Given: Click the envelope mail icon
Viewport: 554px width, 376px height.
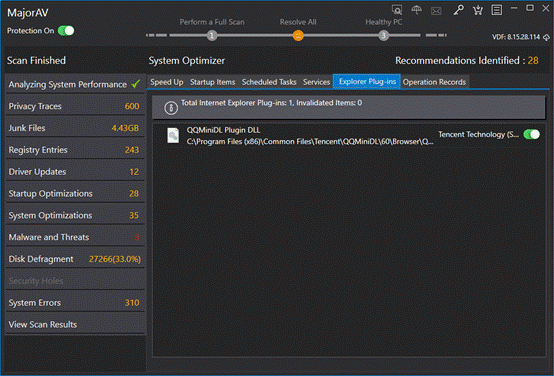Looking at the screenshot, I should coord(436,11).
